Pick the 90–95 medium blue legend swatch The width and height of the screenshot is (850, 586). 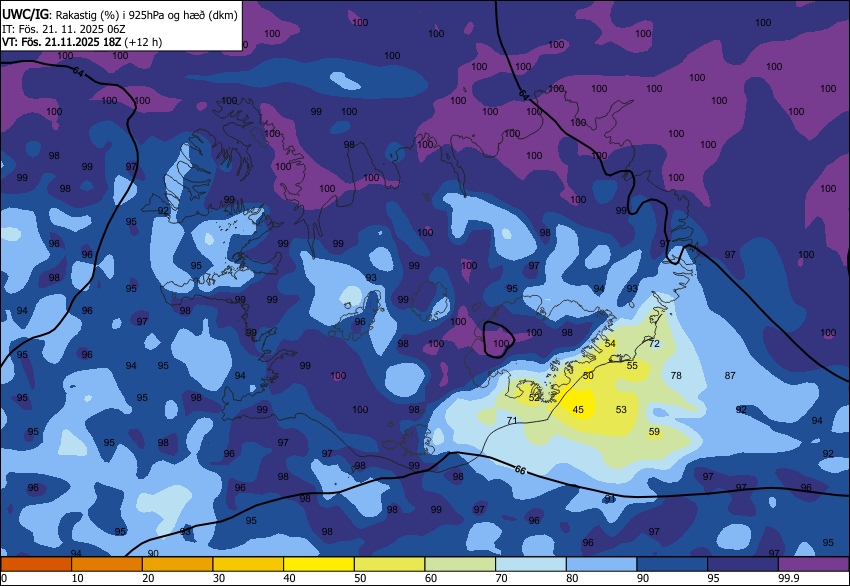click(673, 564)
